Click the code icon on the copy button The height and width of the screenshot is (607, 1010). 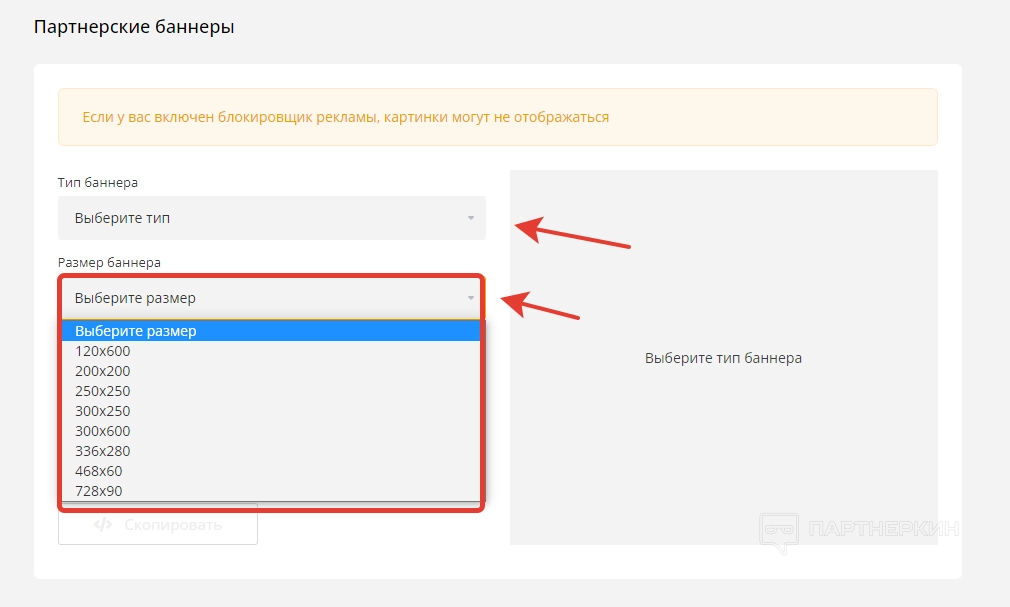pos(102,525)
